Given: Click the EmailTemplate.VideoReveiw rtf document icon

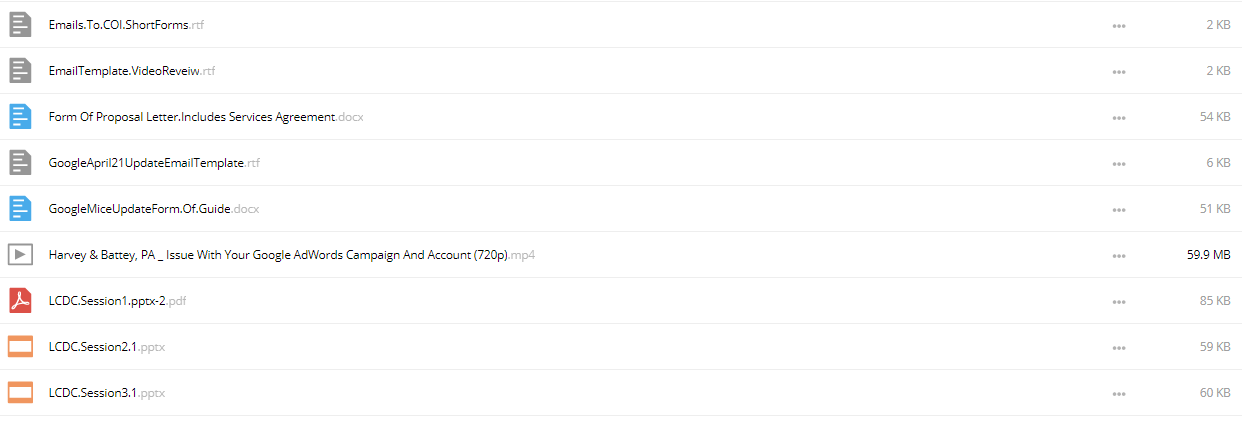Looking at the screenshot, I should point(20,71).
